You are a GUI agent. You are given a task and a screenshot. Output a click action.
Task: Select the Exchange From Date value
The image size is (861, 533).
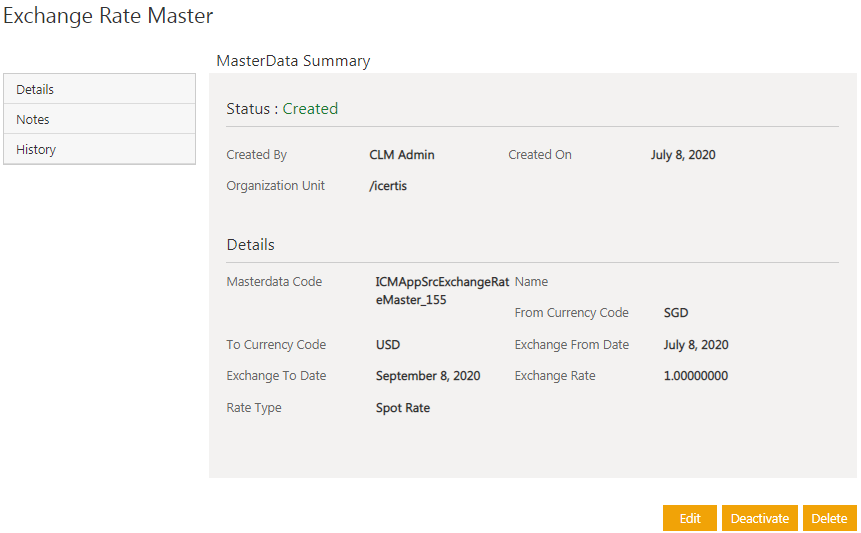696,345
